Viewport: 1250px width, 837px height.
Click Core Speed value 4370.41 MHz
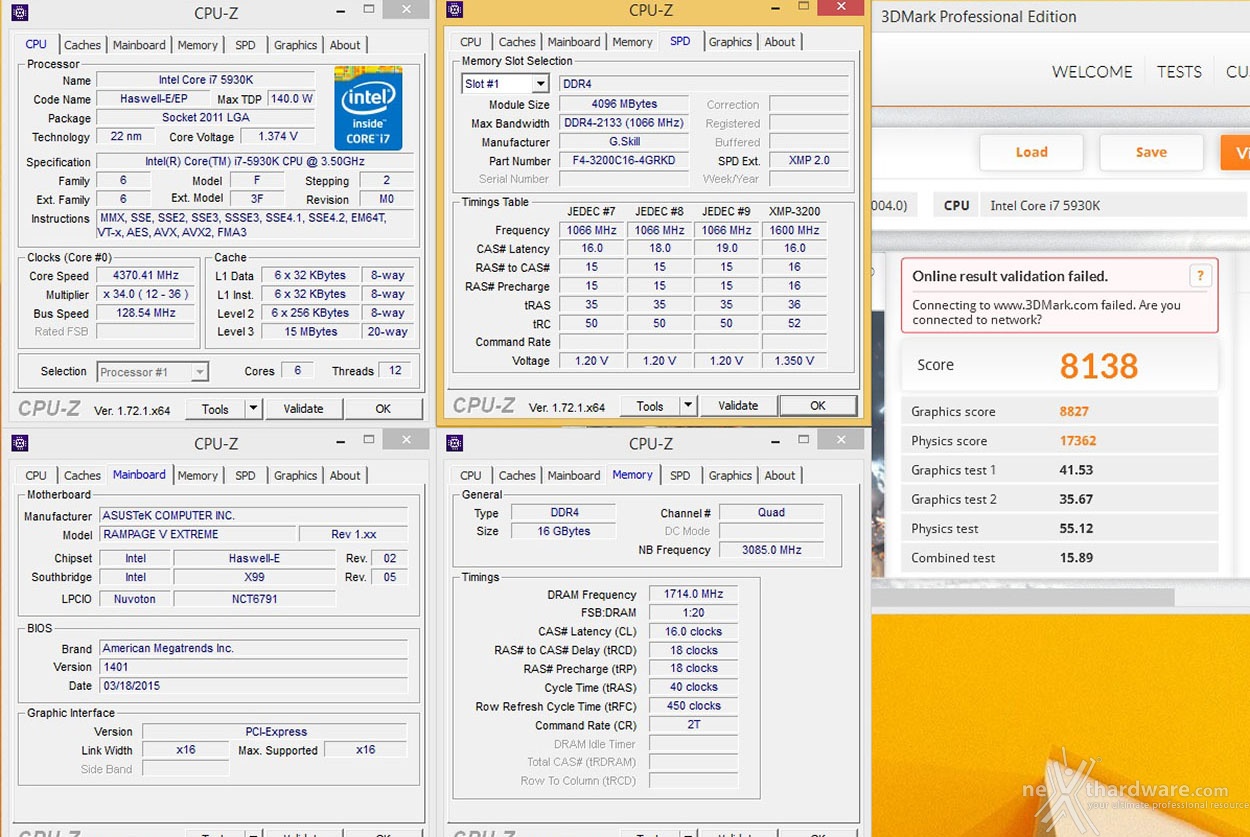[146, 276]
